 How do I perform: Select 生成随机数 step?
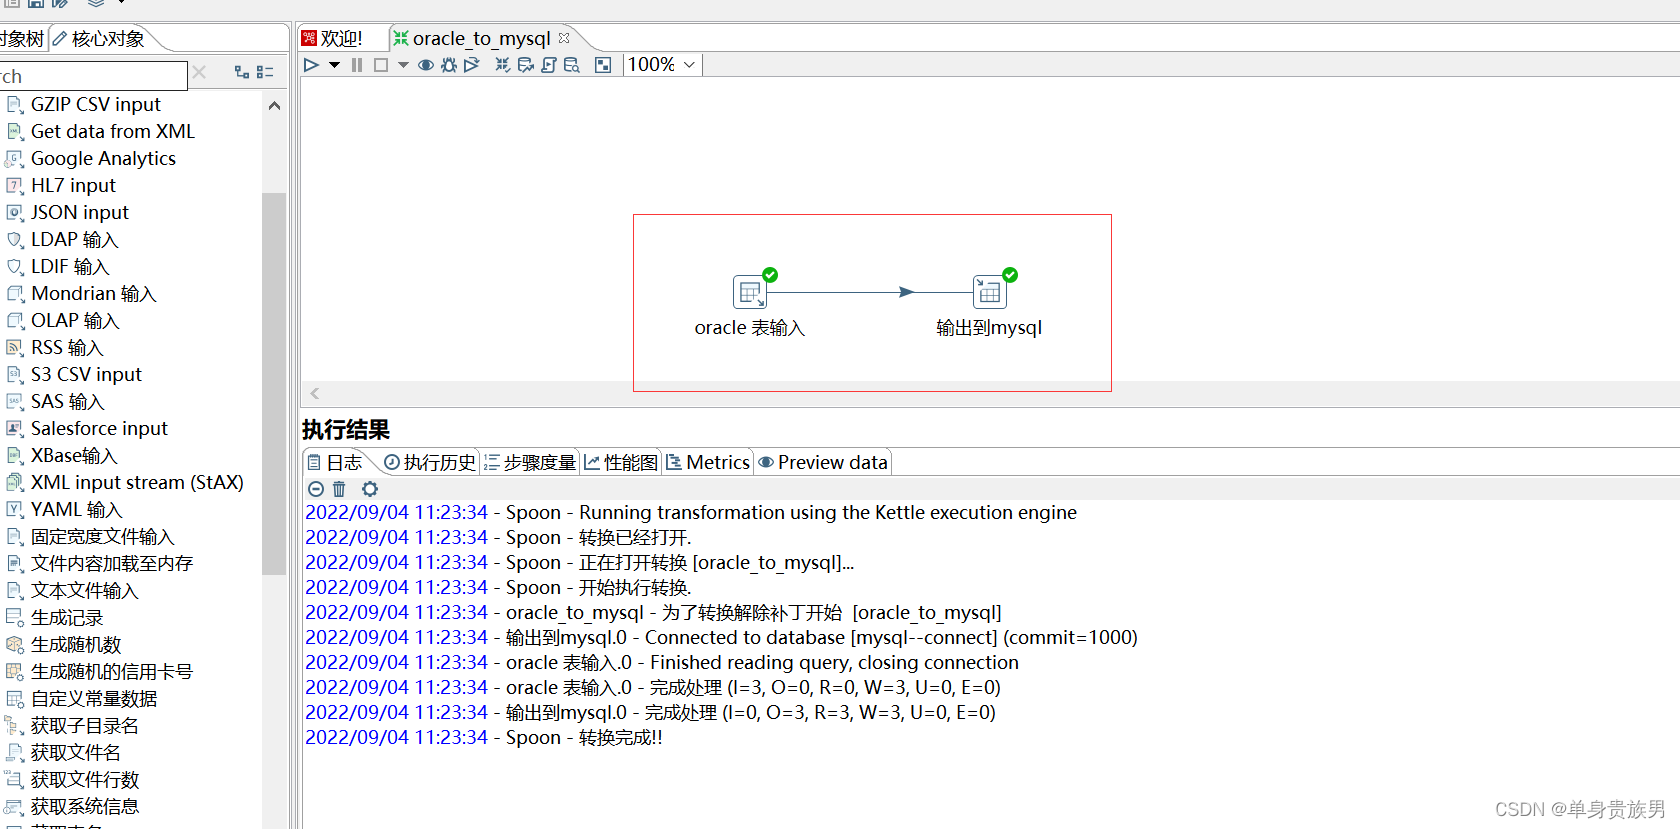click(76, 644)
